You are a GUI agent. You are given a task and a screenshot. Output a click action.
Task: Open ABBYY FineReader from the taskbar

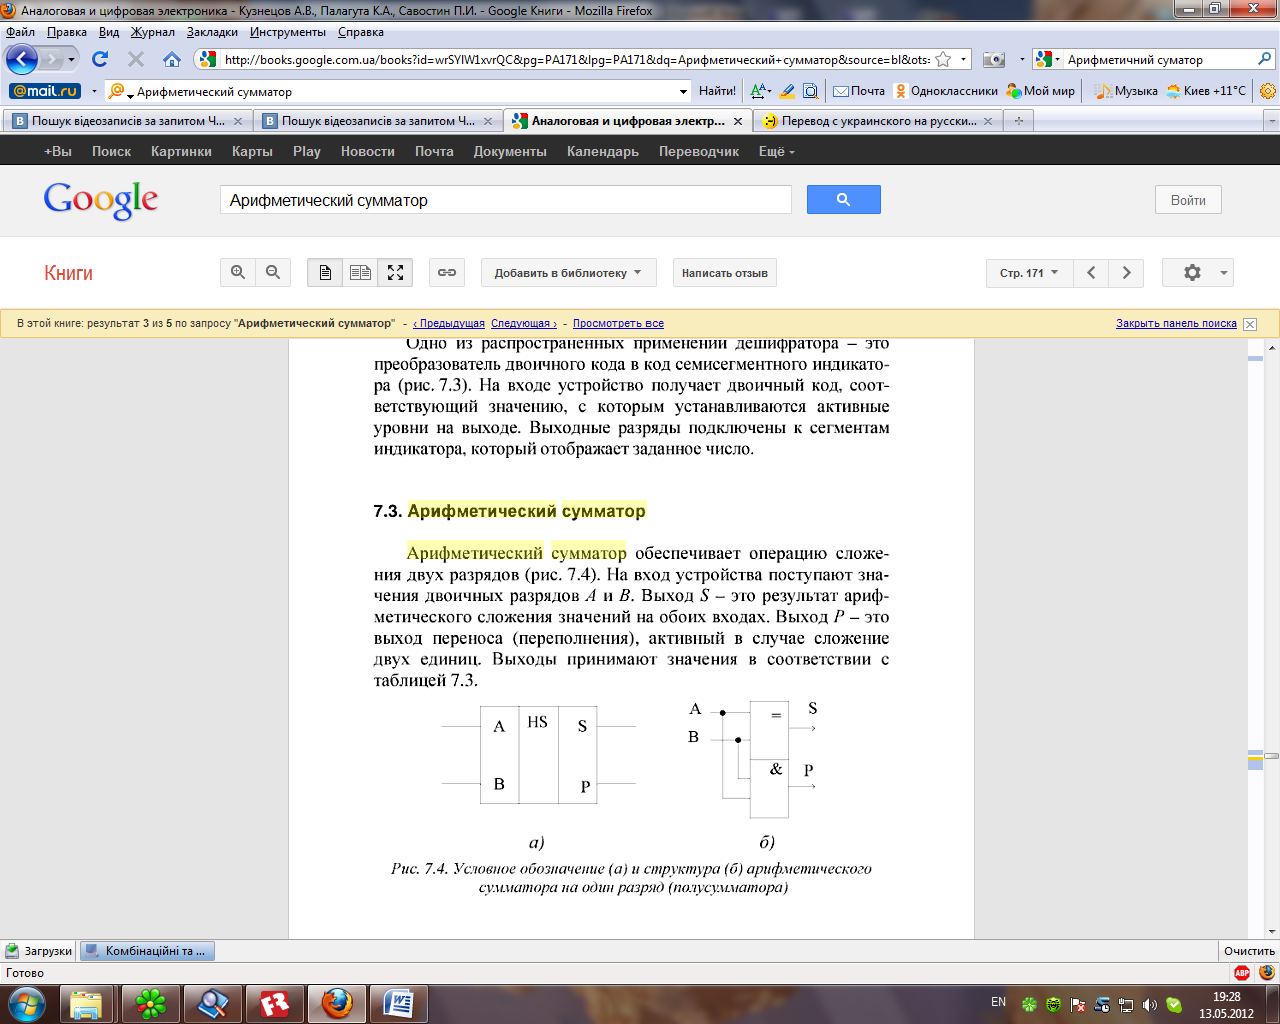pos(274,1003)
